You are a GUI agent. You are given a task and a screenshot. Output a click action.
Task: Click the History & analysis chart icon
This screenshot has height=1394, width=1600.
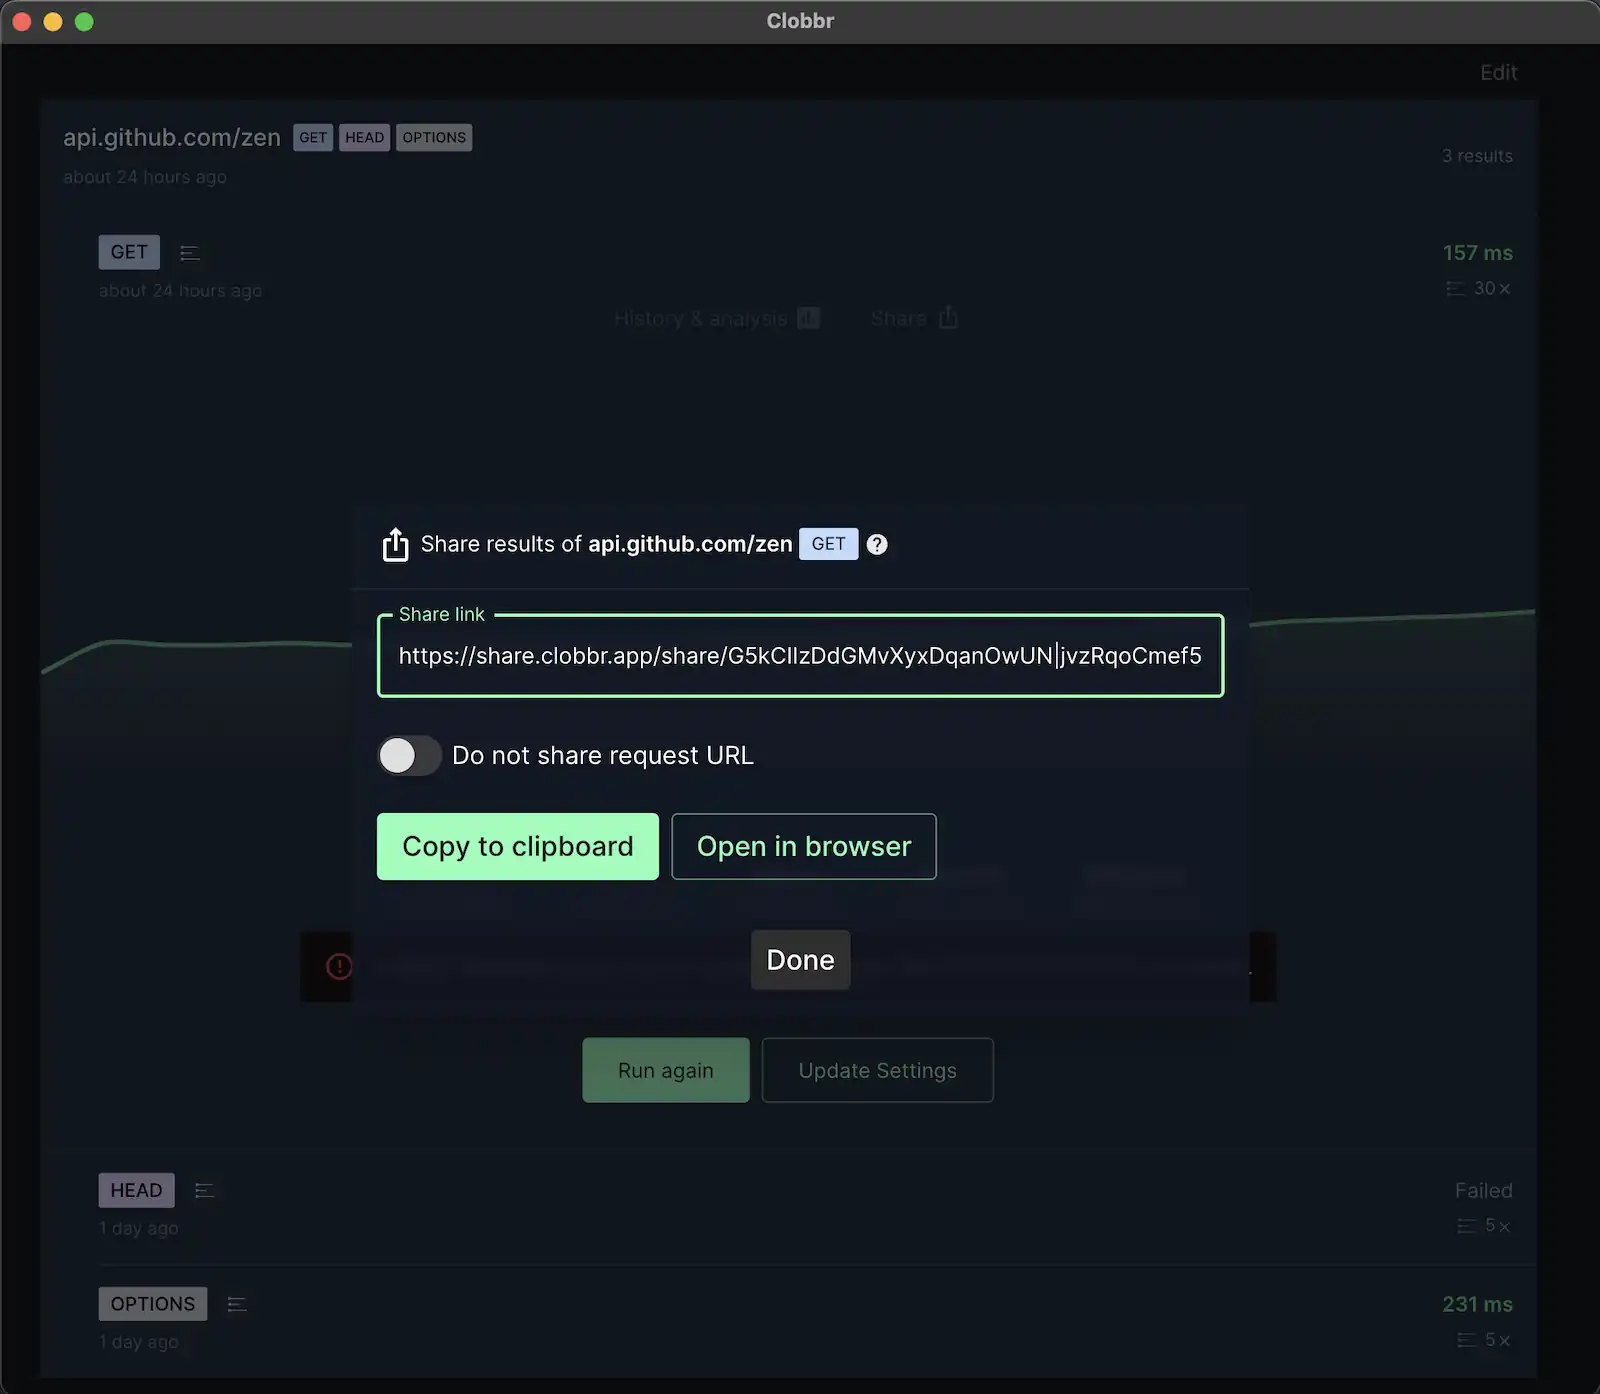click(809, 318)
